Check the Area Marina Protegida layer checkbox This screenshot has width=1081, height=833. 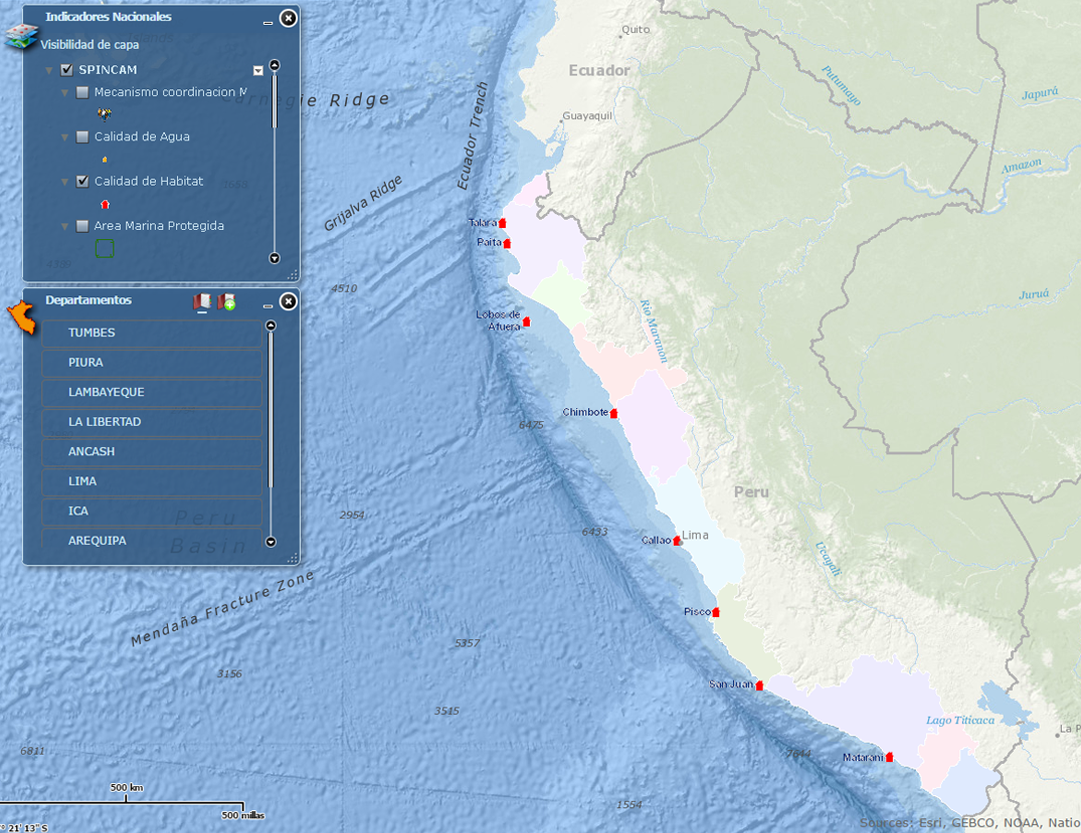click(x=82, y=226)
